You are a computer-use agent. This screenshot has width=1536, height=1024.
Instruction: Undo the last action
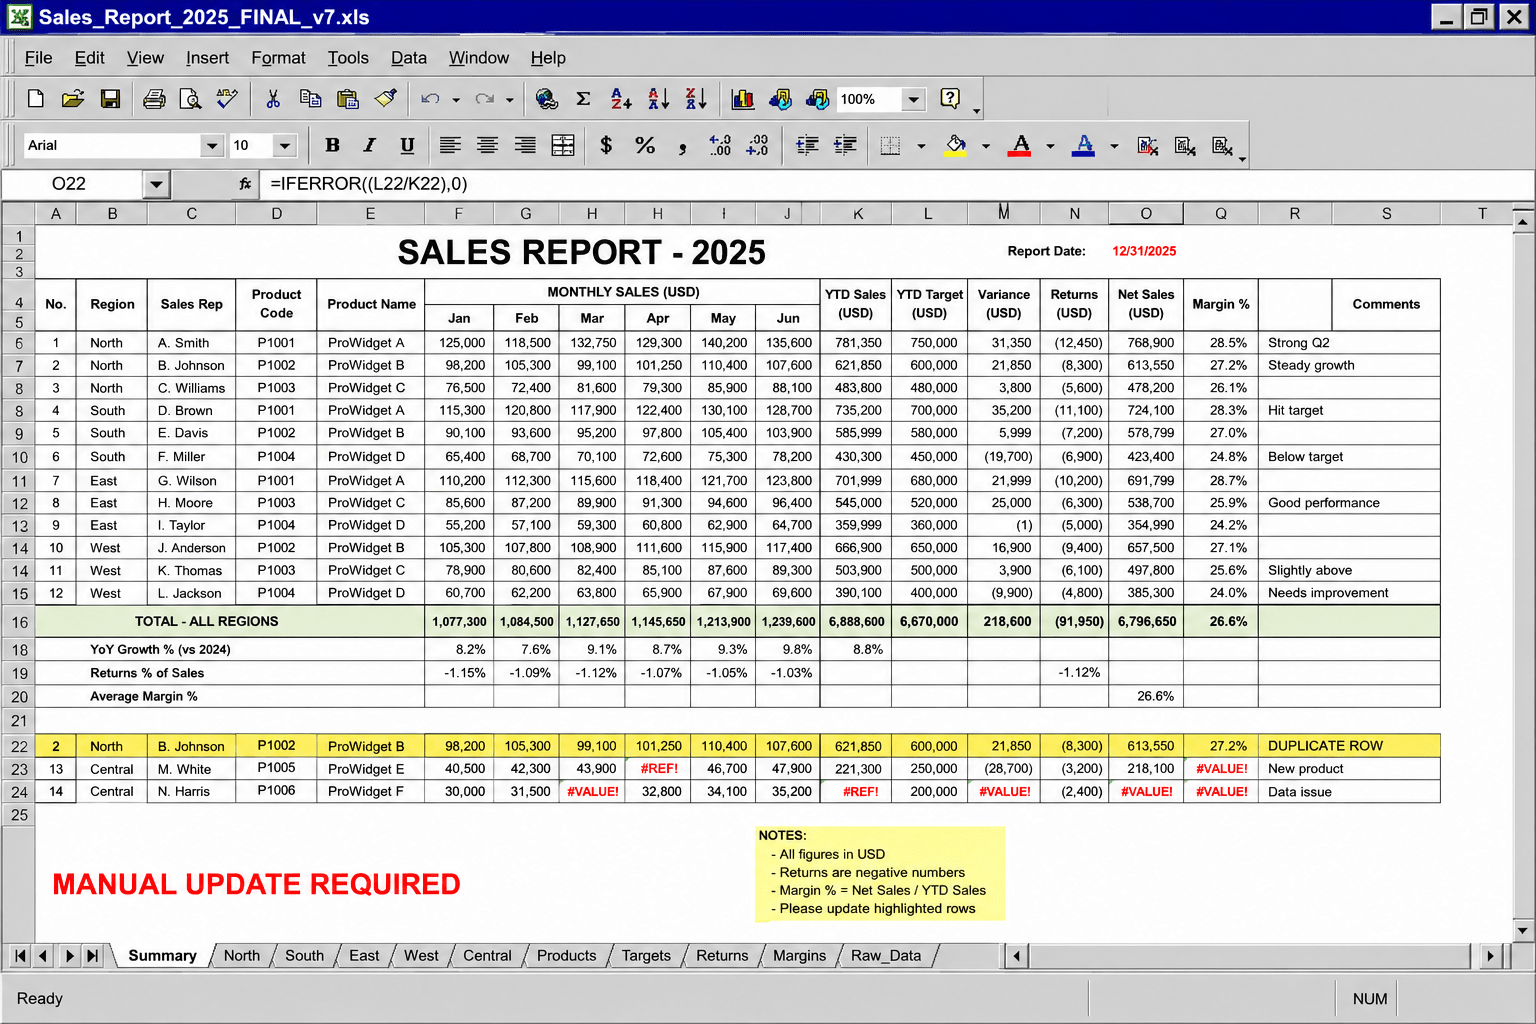(430, 99)
